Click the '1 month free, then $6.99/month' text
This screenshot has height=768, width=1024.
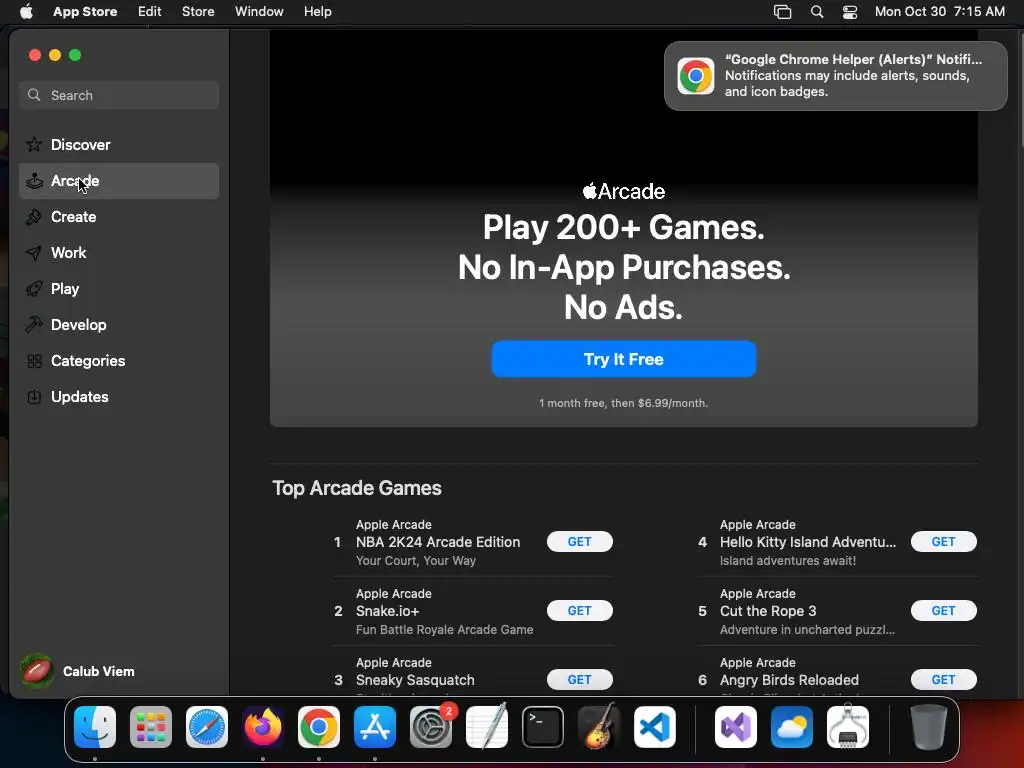click(x=624, y=403)
